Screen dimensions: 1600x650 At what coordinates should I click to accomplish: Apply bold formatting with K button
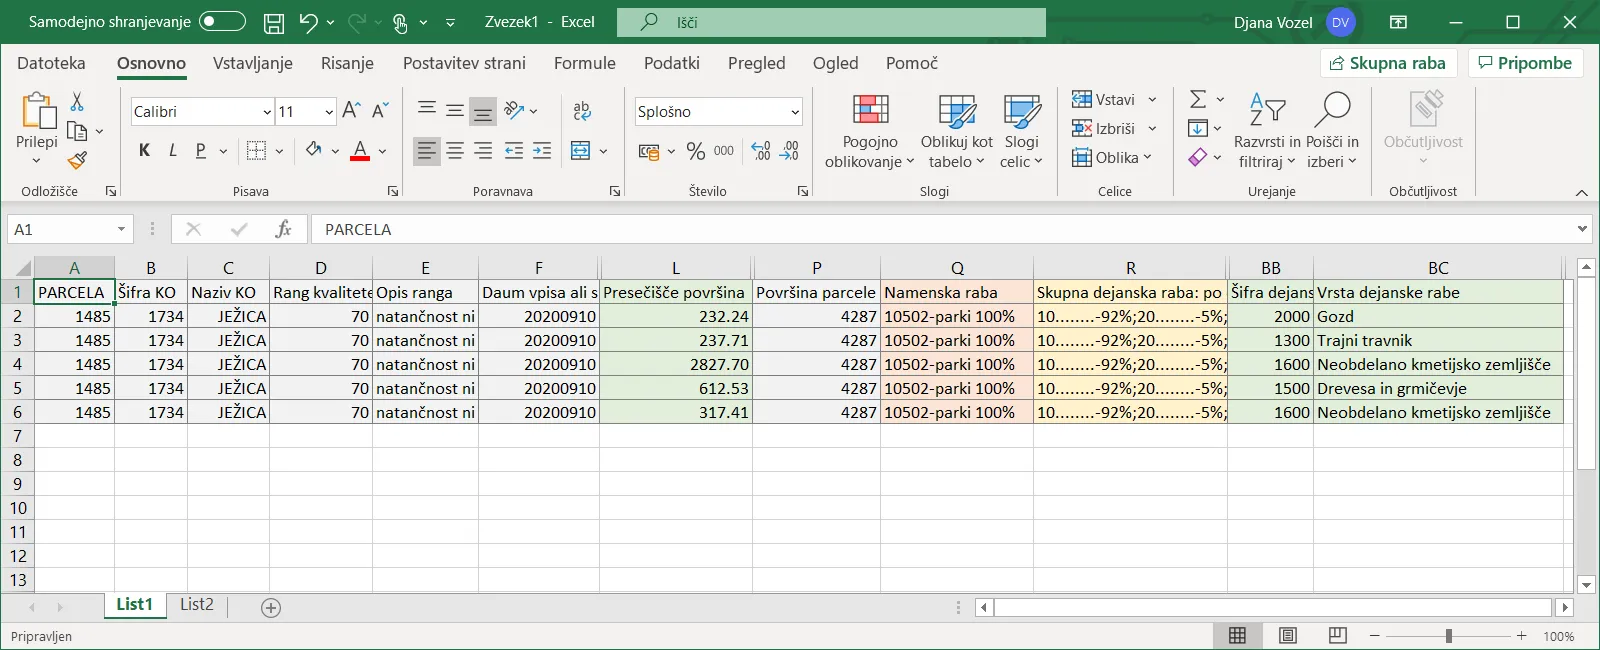pos(144,150)
